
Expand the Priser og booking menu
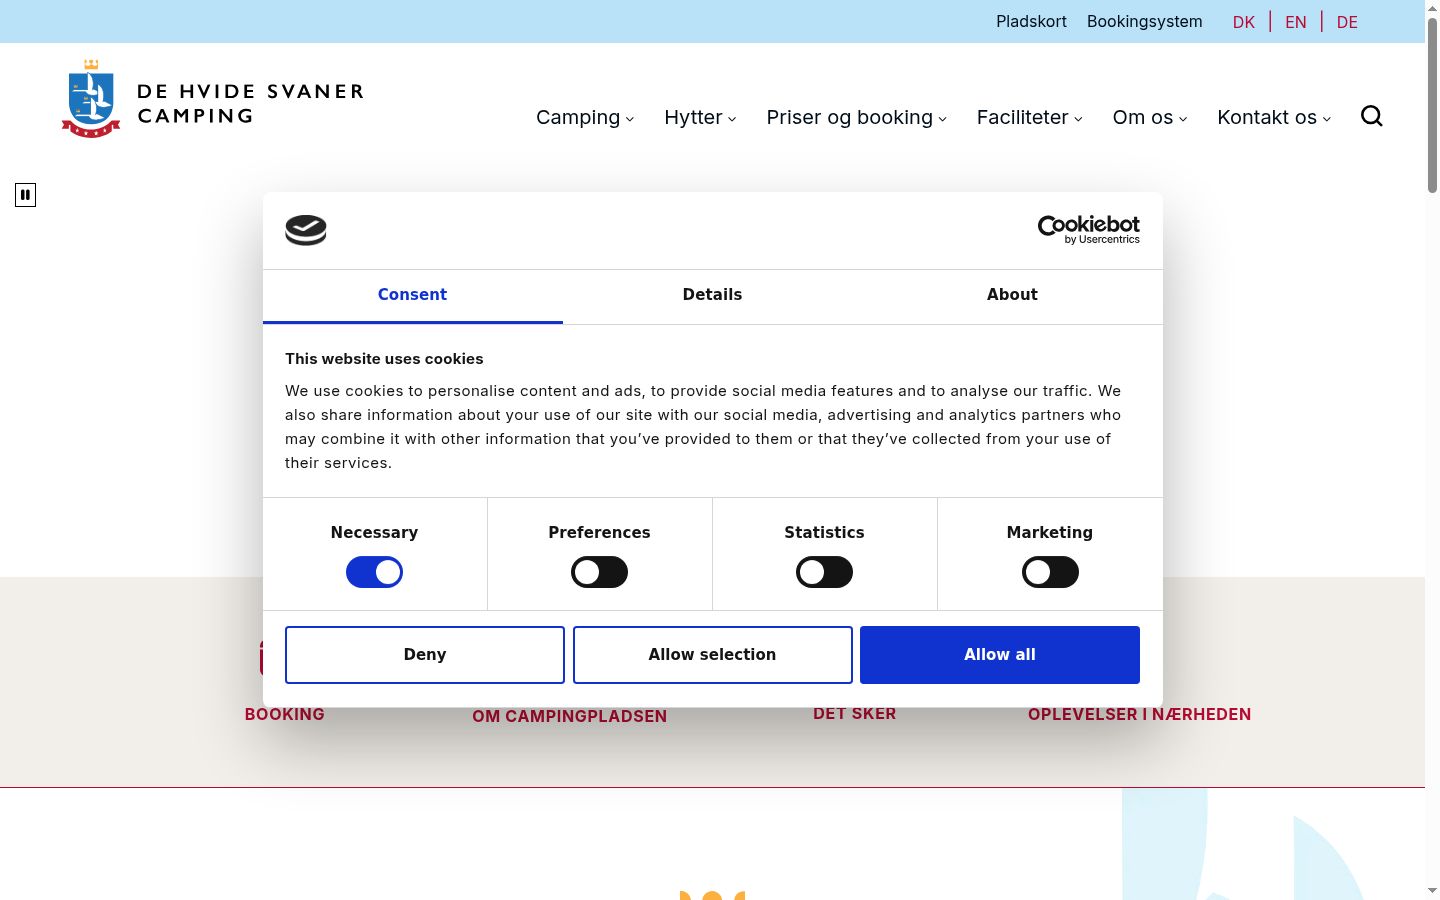pos(856,117)
